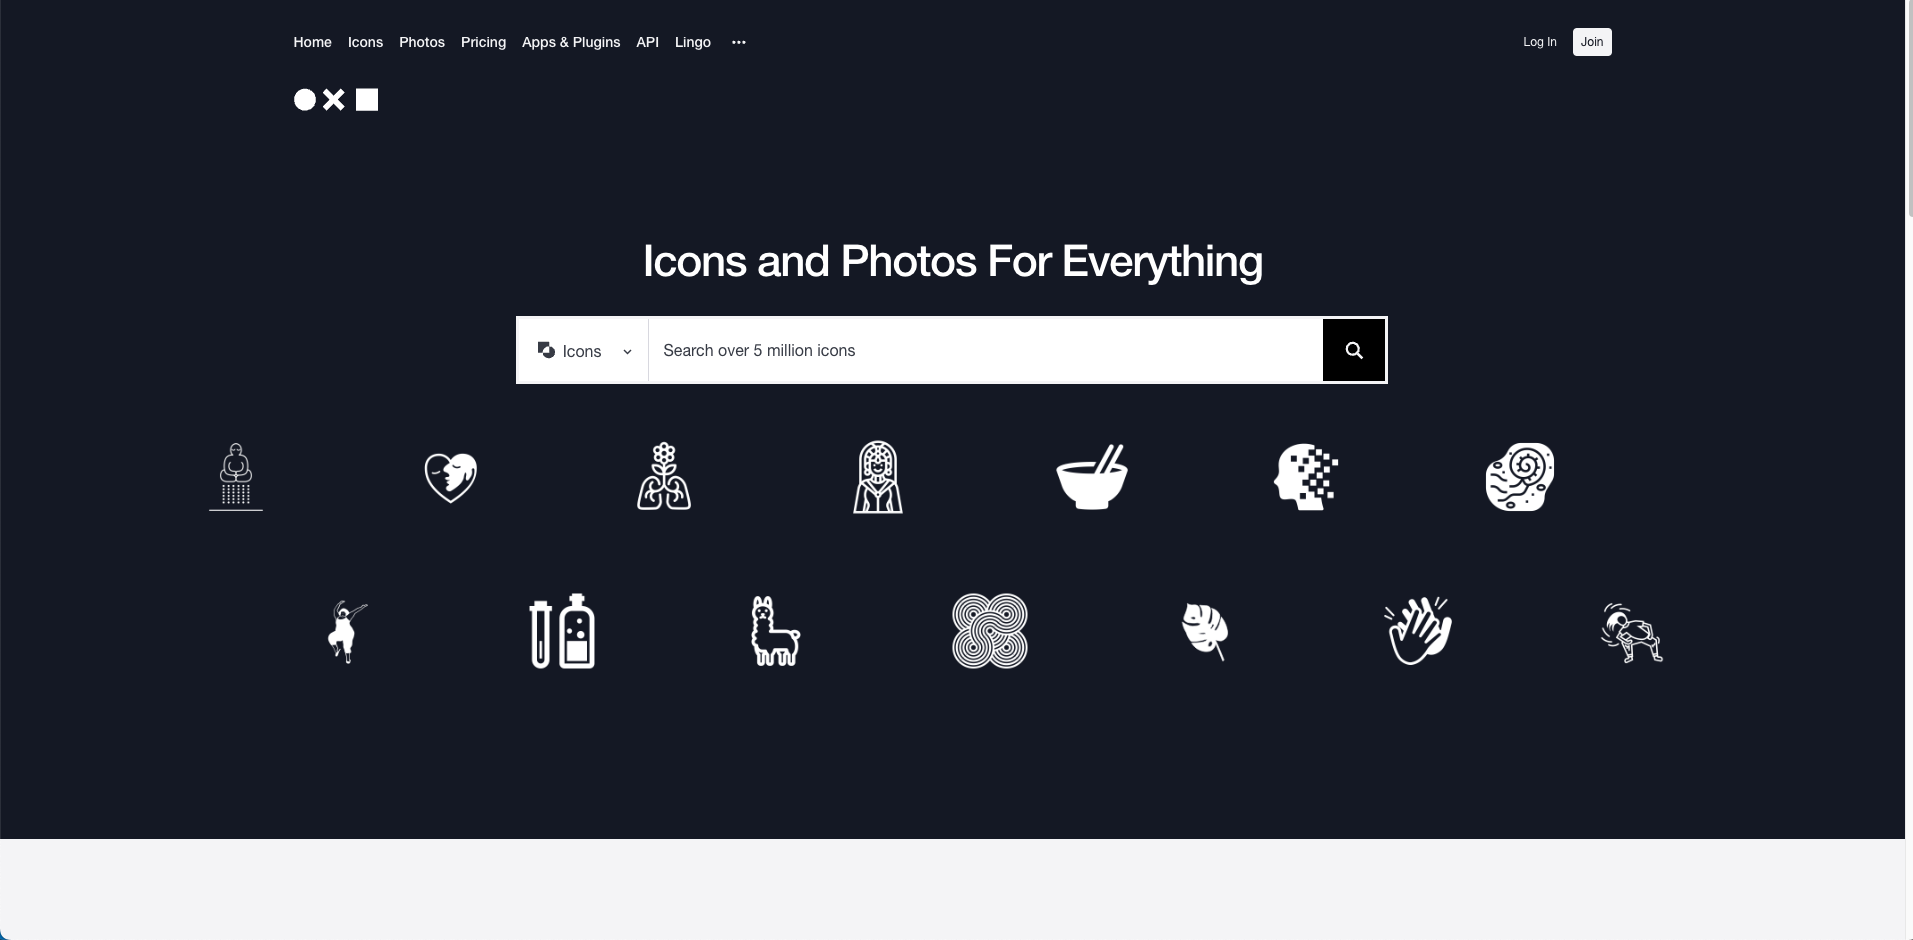Select the meditating Buddha statue icon
The image size is (1913, 940).
pos(236,477)
